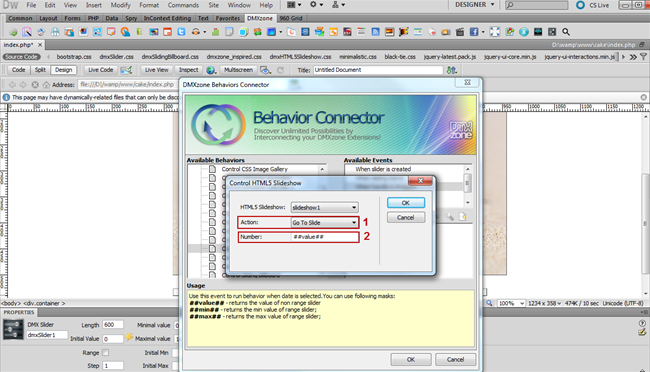Click the address bar Back arrow
The image size is (650, 372).
(12, 85)
